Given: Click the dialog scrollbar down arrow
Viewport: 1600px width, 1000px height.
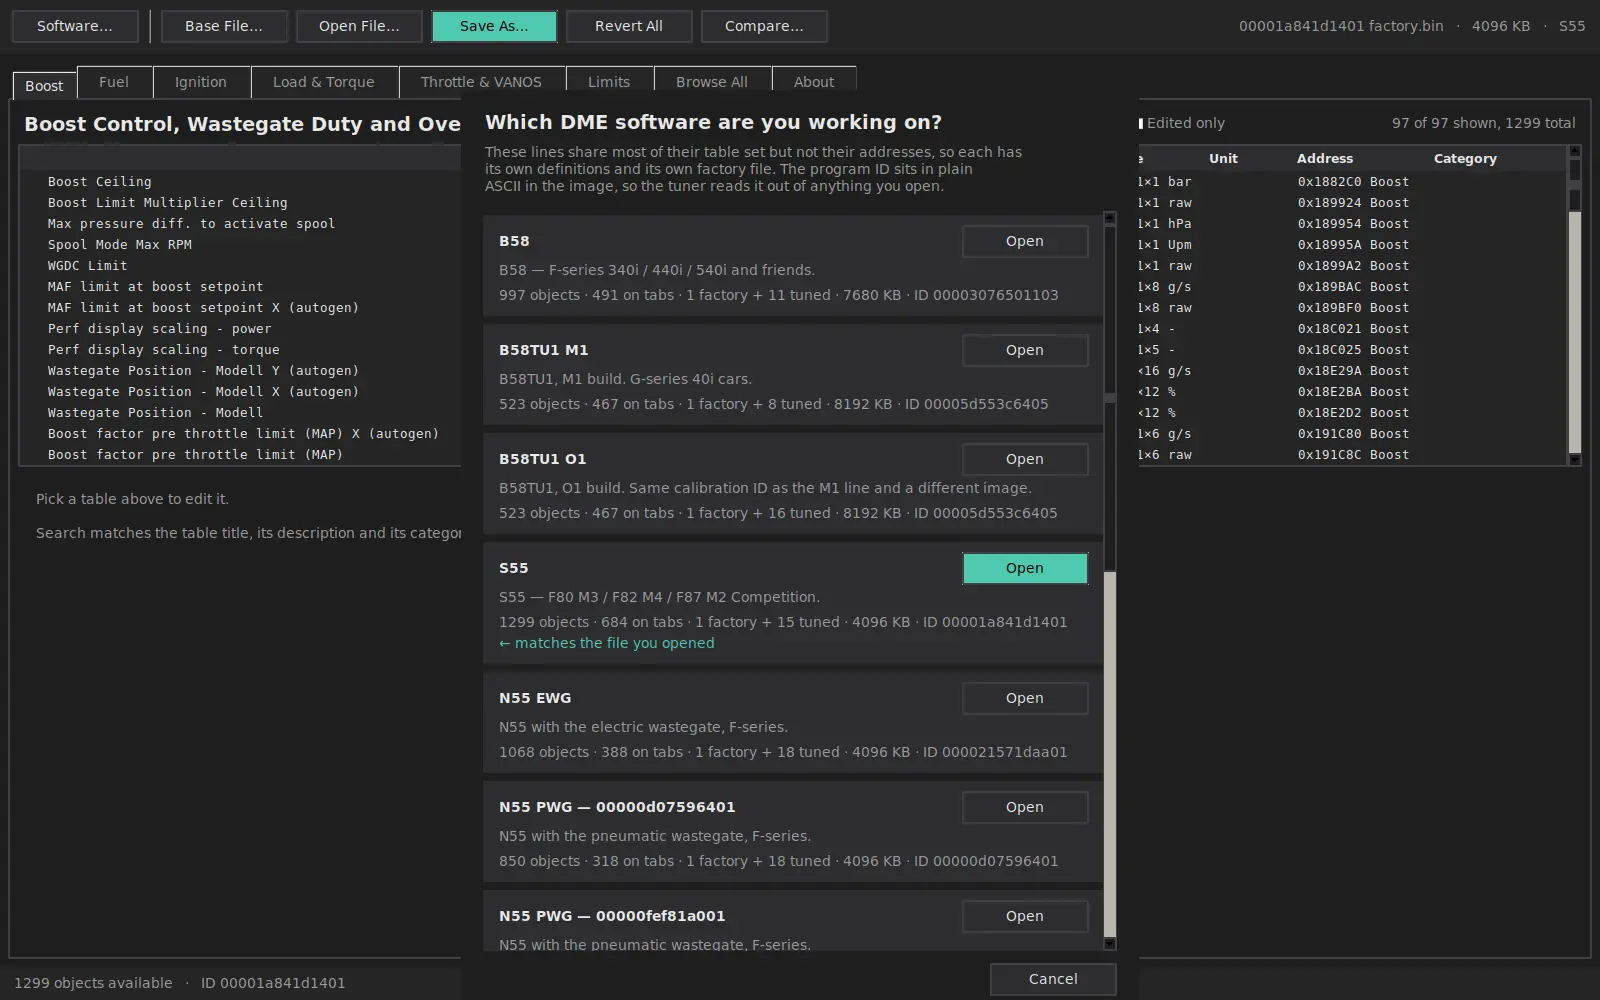Looking at the screenshot, I should [1109, 943].
